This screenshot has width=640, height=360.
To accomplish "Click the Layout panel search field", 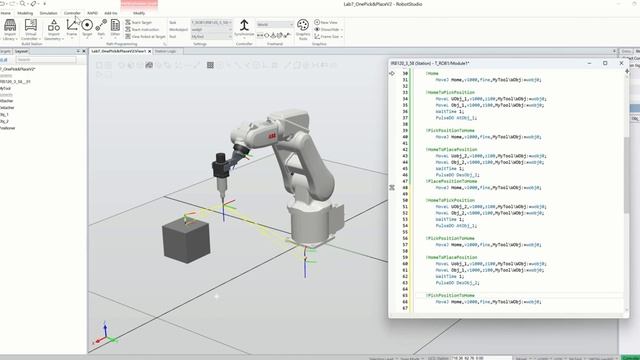I will coord(46,60).
